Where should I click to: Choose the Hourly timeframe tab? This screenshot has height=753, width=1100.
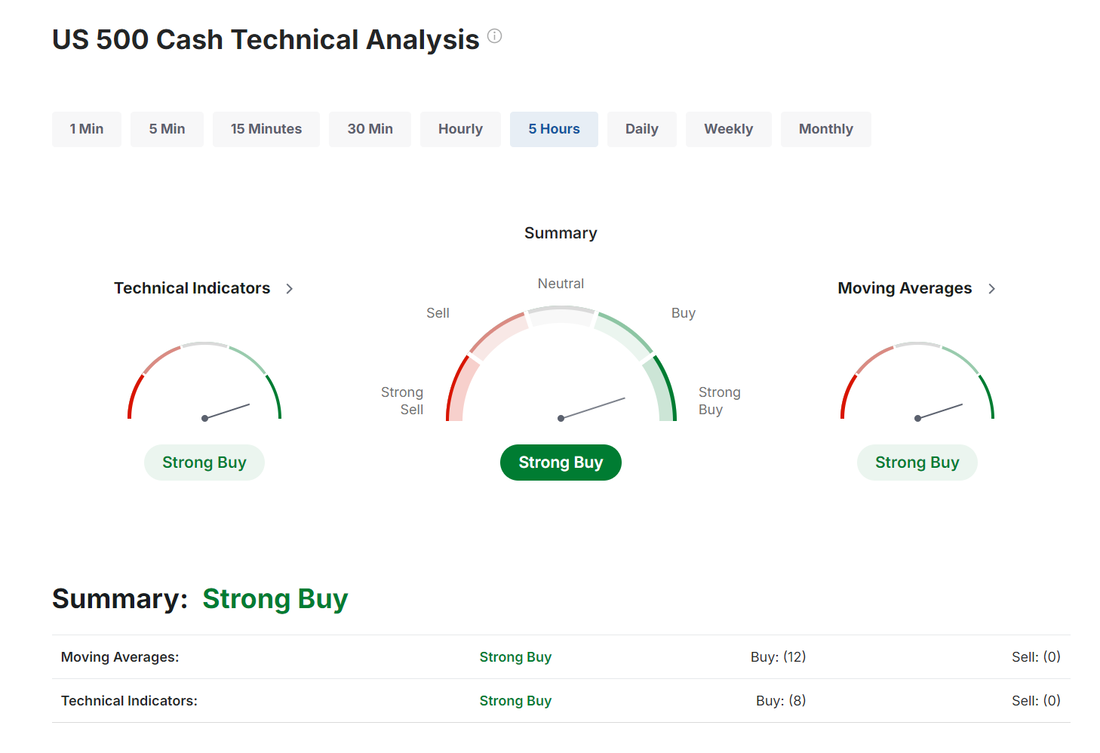click(x=460, y=129)
